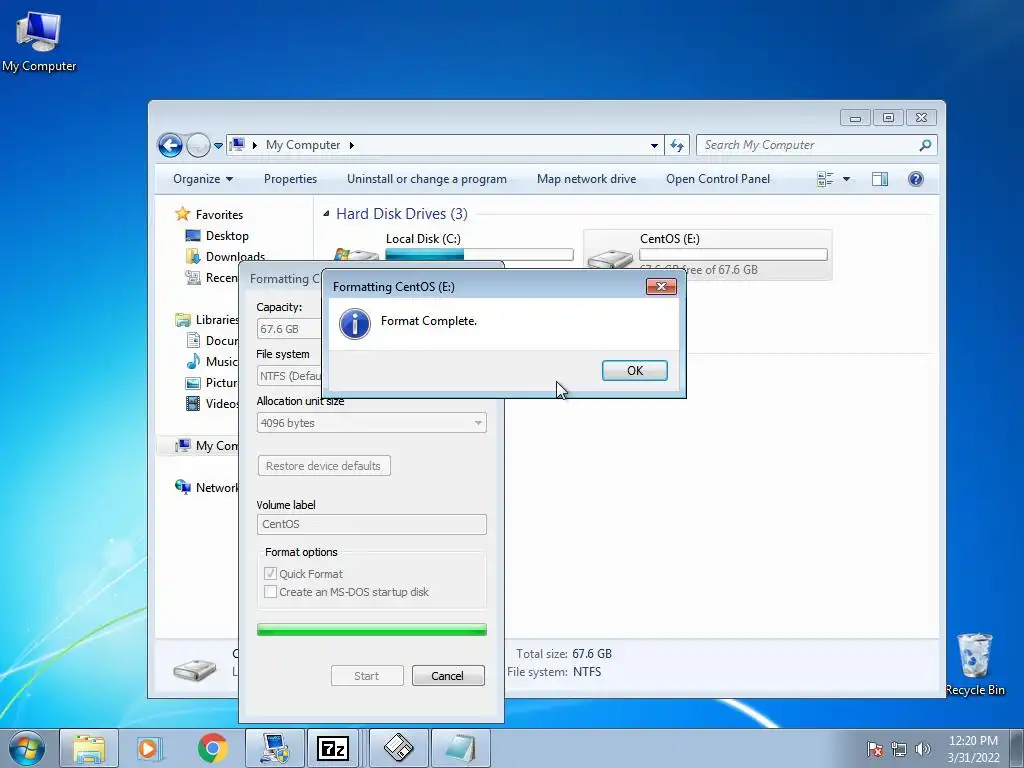Click the Windows Start orb
This screenshot has width=1024, height=768.
(x=27, y=748)
